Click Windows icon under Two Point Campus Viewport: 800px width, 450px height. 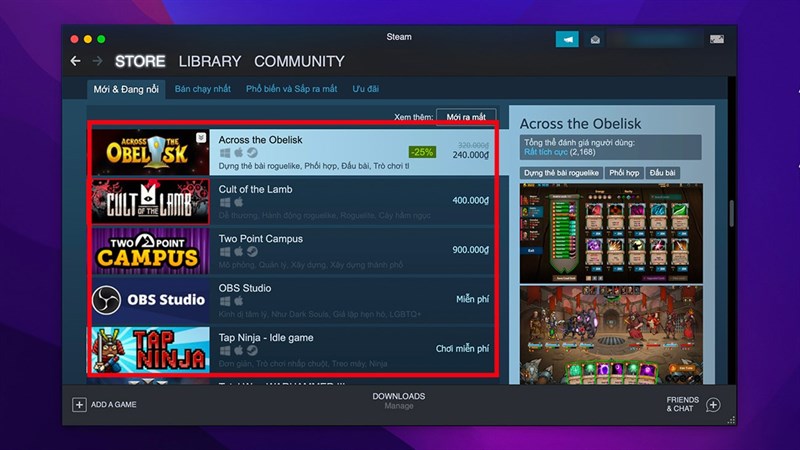(225, 252)
